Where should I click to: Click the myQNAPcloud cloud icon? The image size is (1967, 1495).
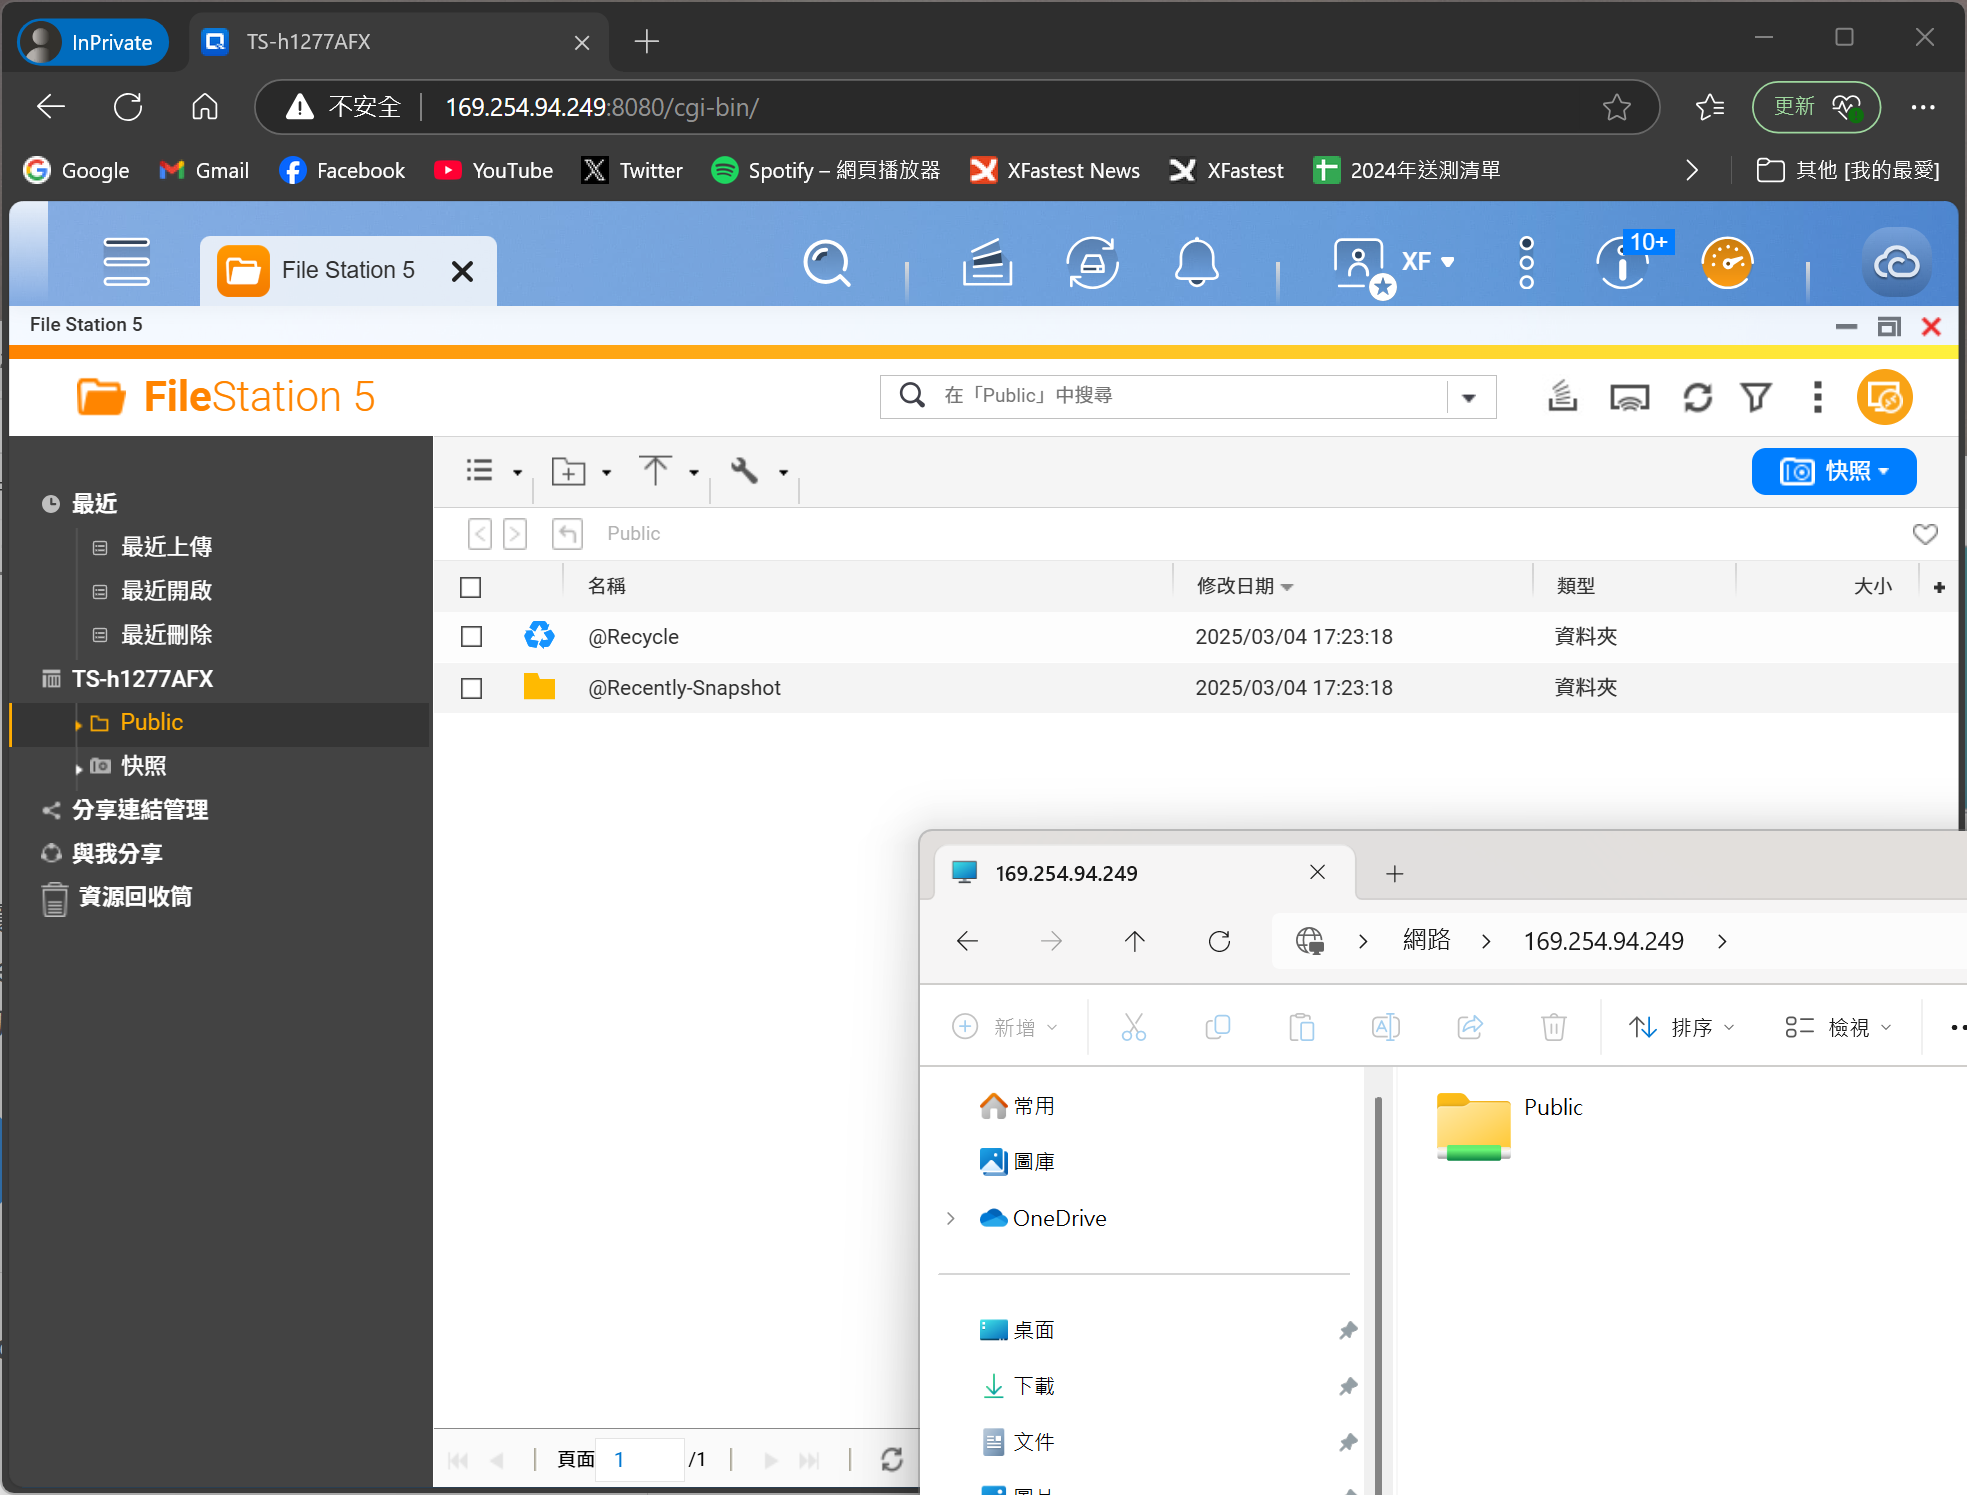1896,263
